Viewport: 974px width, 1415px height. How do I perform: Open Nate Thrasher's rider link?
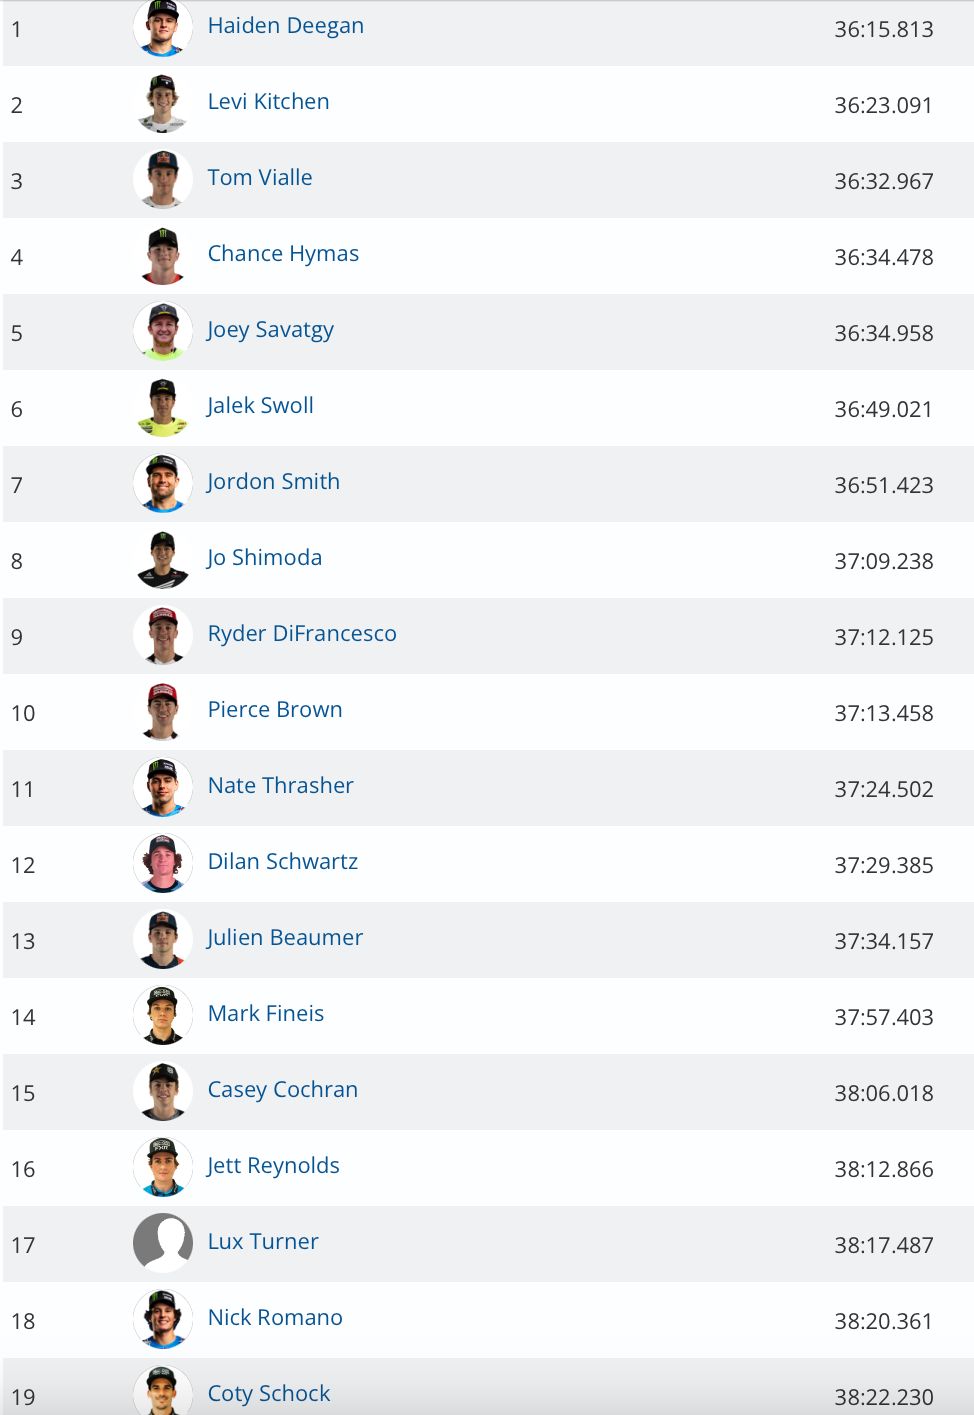click(281, 786)
